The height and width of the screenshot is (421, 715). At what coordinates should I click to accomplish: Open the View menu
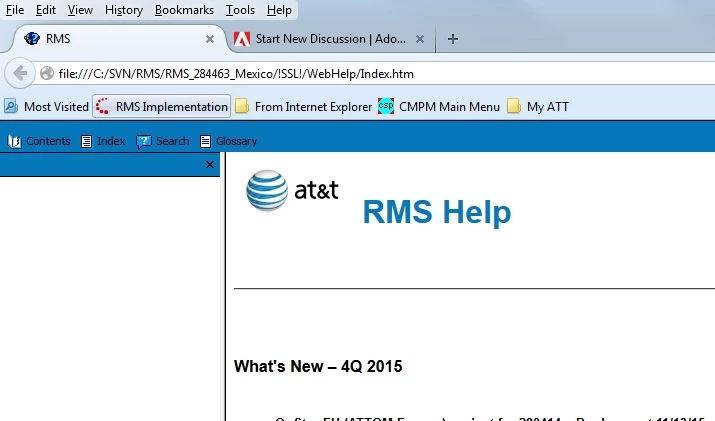click(x=80, y=10)
